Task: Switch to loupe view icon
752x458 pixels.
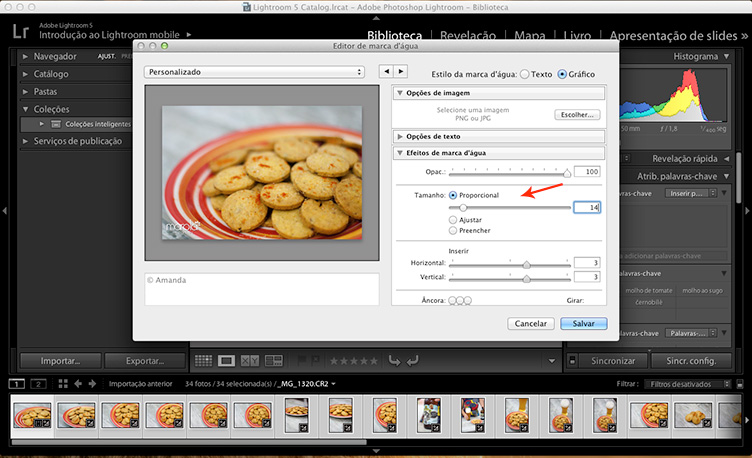Action: click(x=227, y=360)
